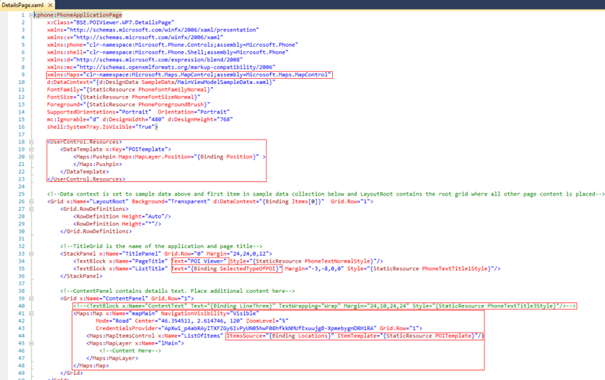Click Text="POI Viewer" on the PageTitle line
This screenshot has height=380, width=605.
(x=200, y=261)
